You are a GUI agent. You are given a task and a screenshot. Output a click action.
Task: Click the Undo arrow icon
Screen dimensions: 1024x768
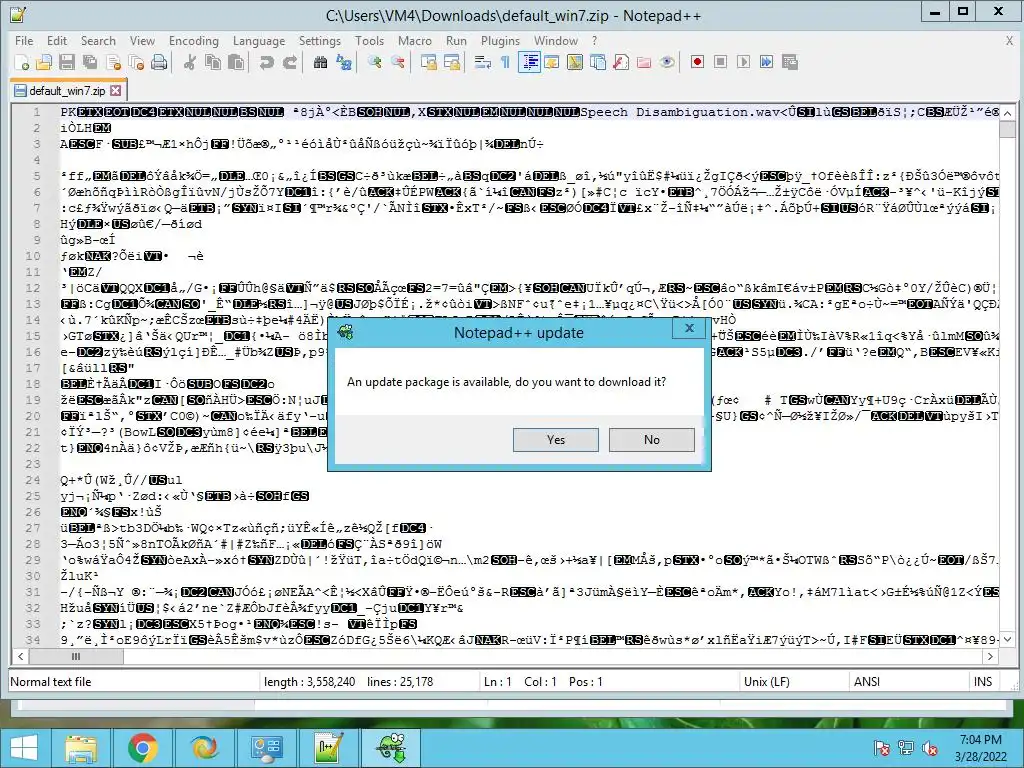pos(266,62)
